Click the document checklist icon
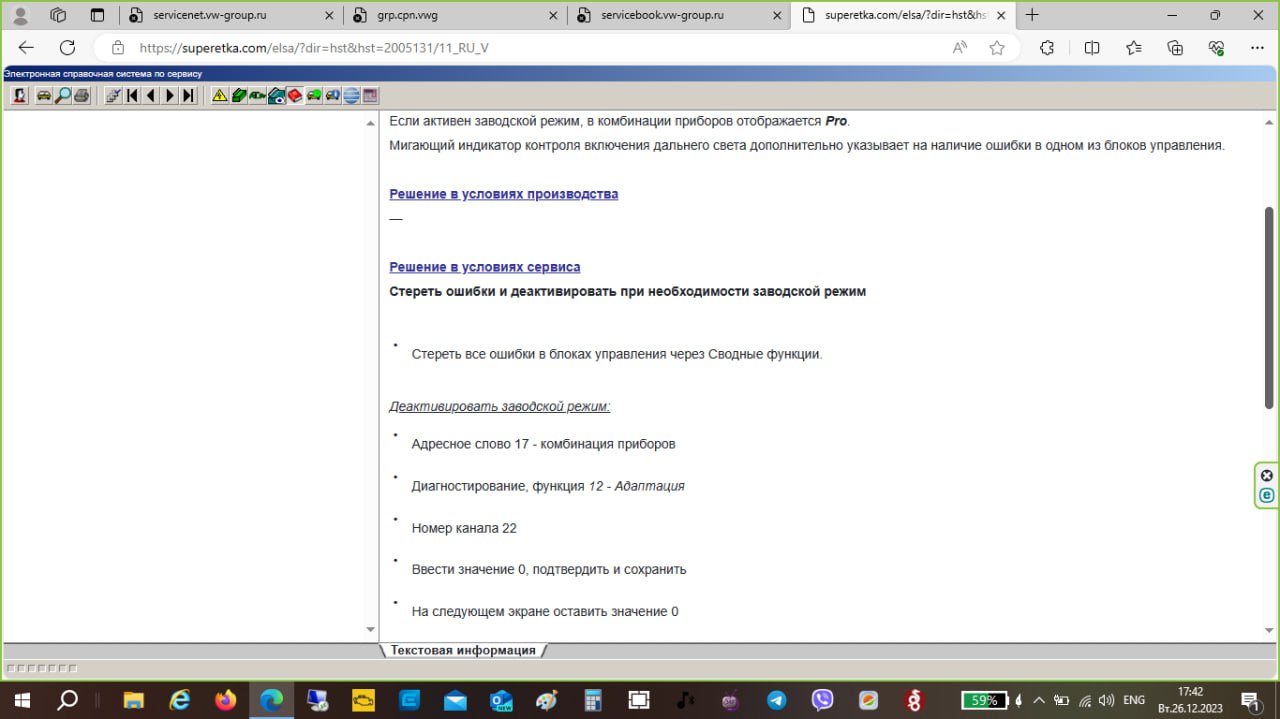This screenshot has width=1280, height=719. pyautogui.click(x=113, y=95)
